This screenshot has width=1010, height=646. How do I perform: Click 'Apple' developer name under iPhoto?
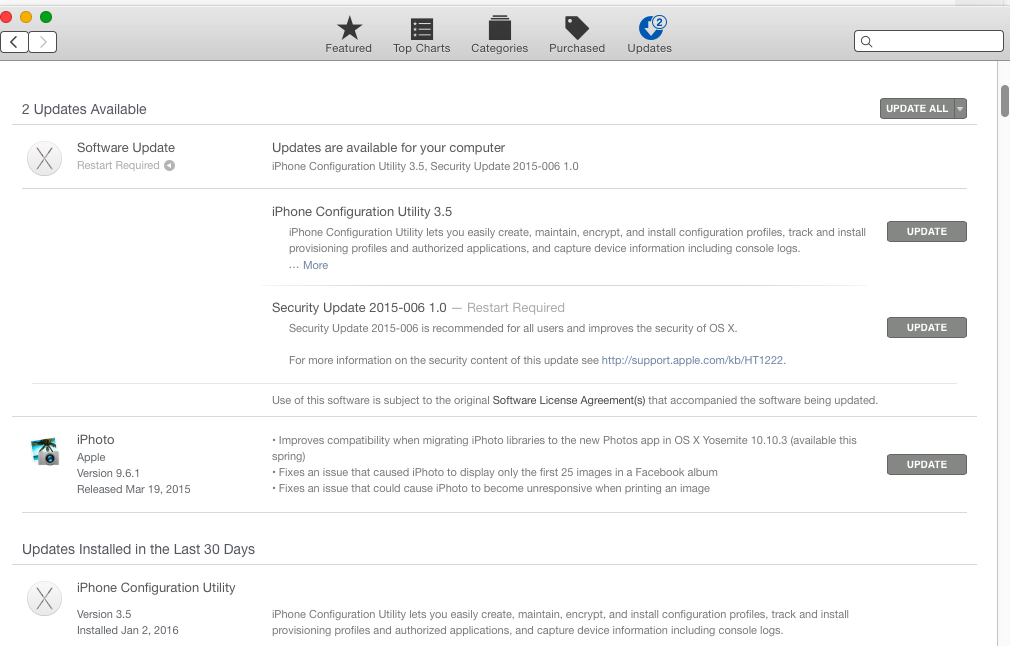pos(91,457)
